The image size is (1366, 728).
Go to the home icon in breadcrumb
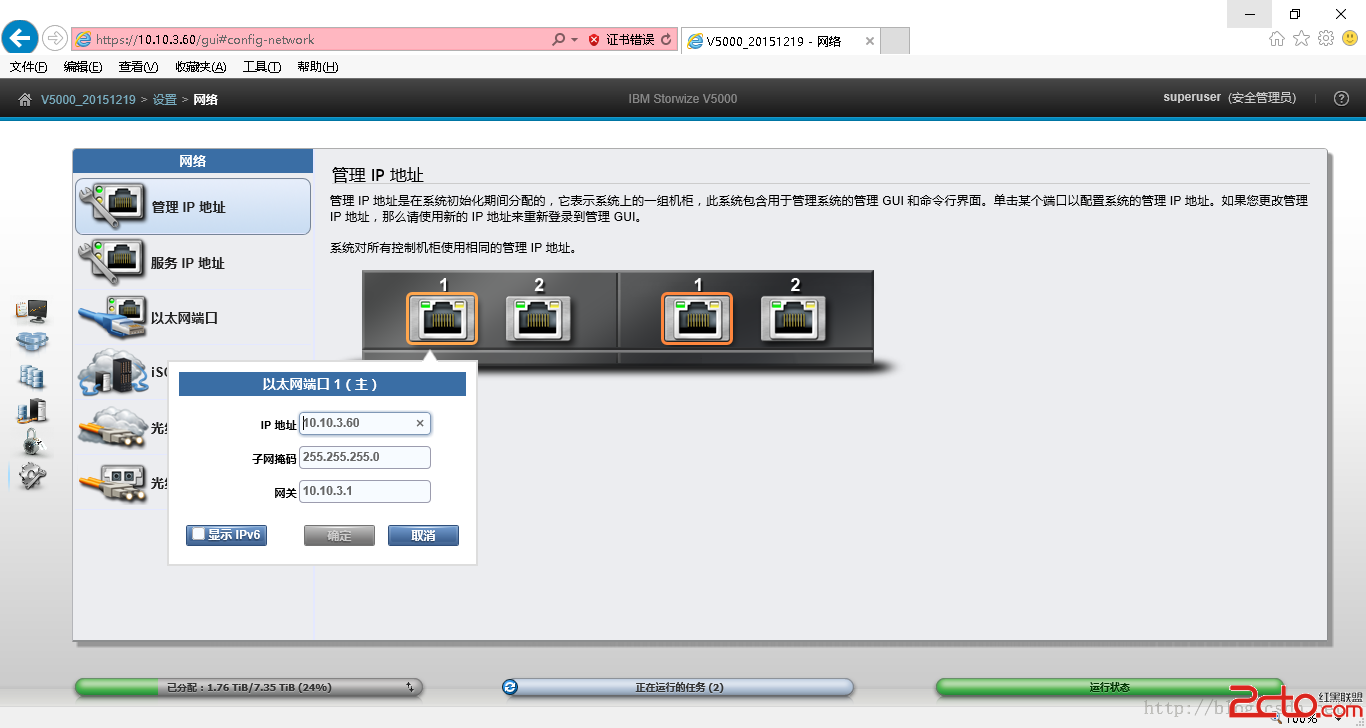coord(25,99)
